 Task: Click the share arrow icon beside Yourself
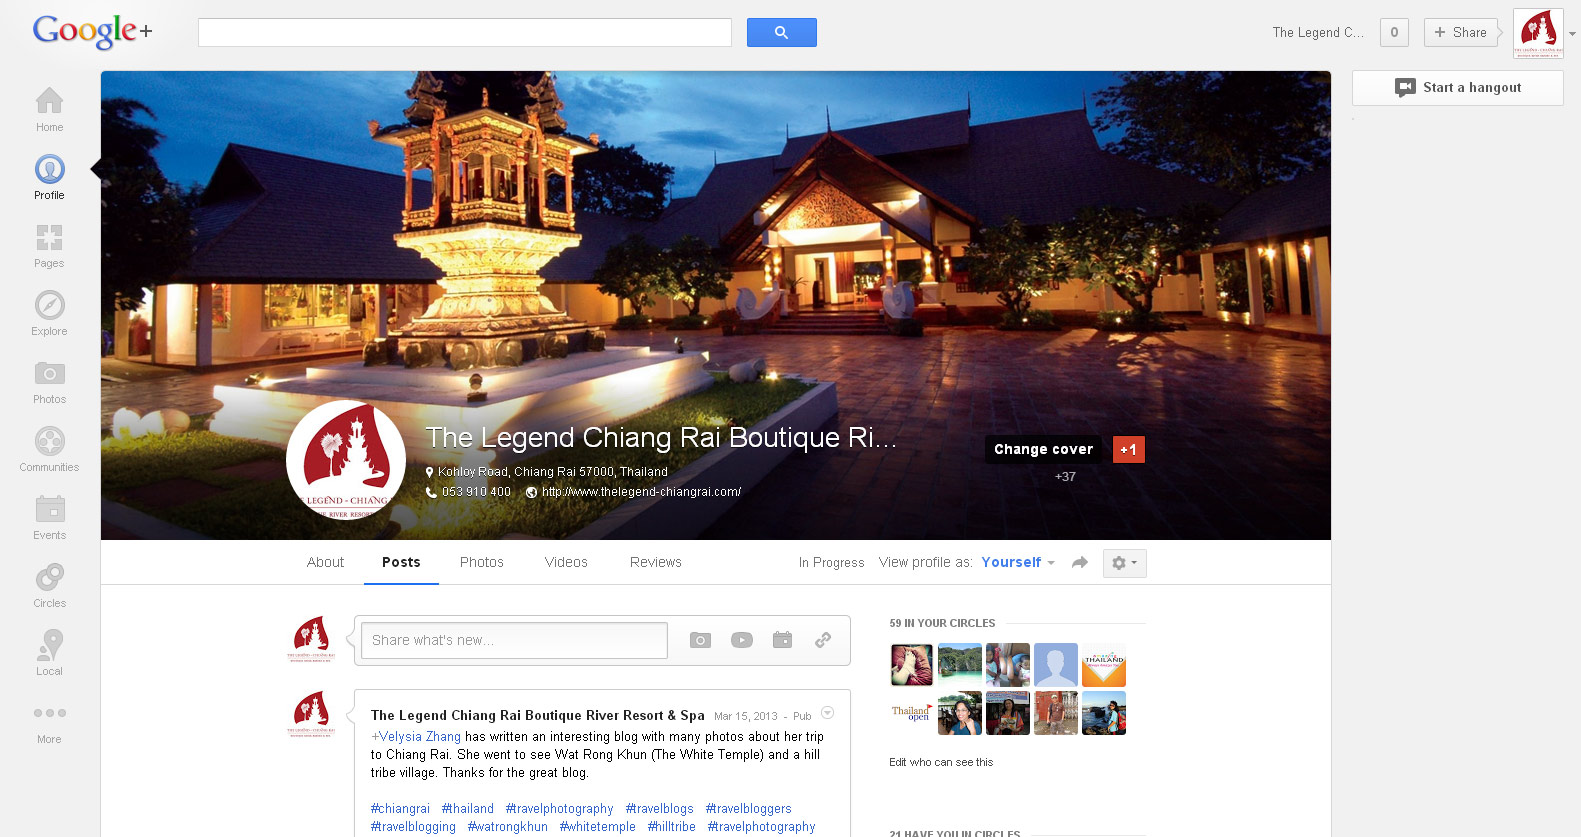pos(1079,563)
